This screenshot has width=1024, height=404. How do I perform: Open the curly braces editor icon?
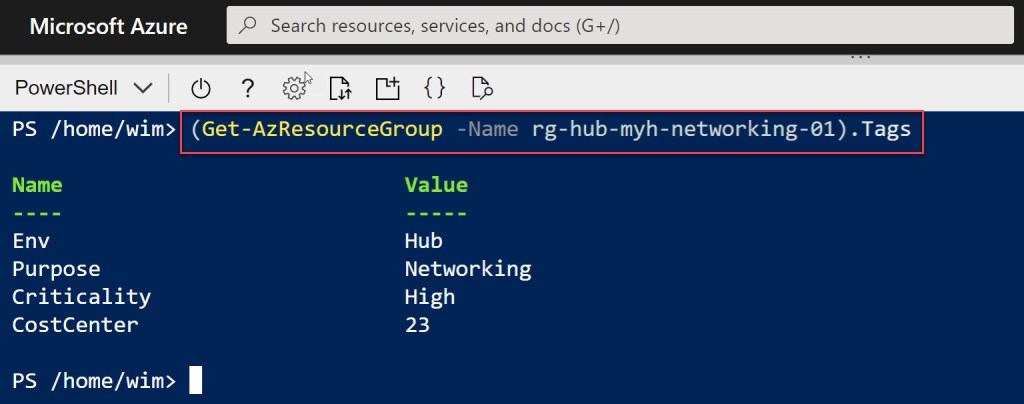[x=434, y=88]
